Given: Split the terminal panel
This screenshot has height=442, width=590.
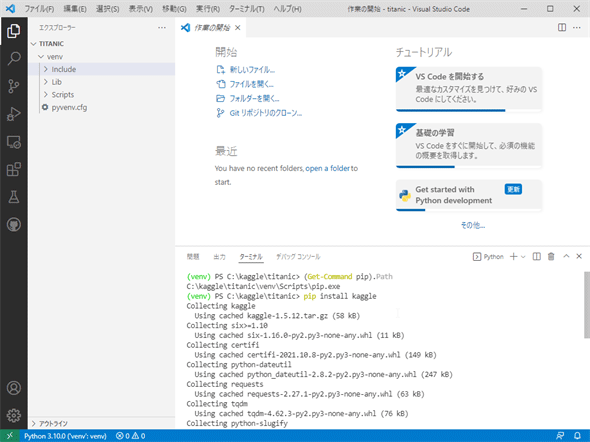Looking at the screenshot, I should [537, 257].
